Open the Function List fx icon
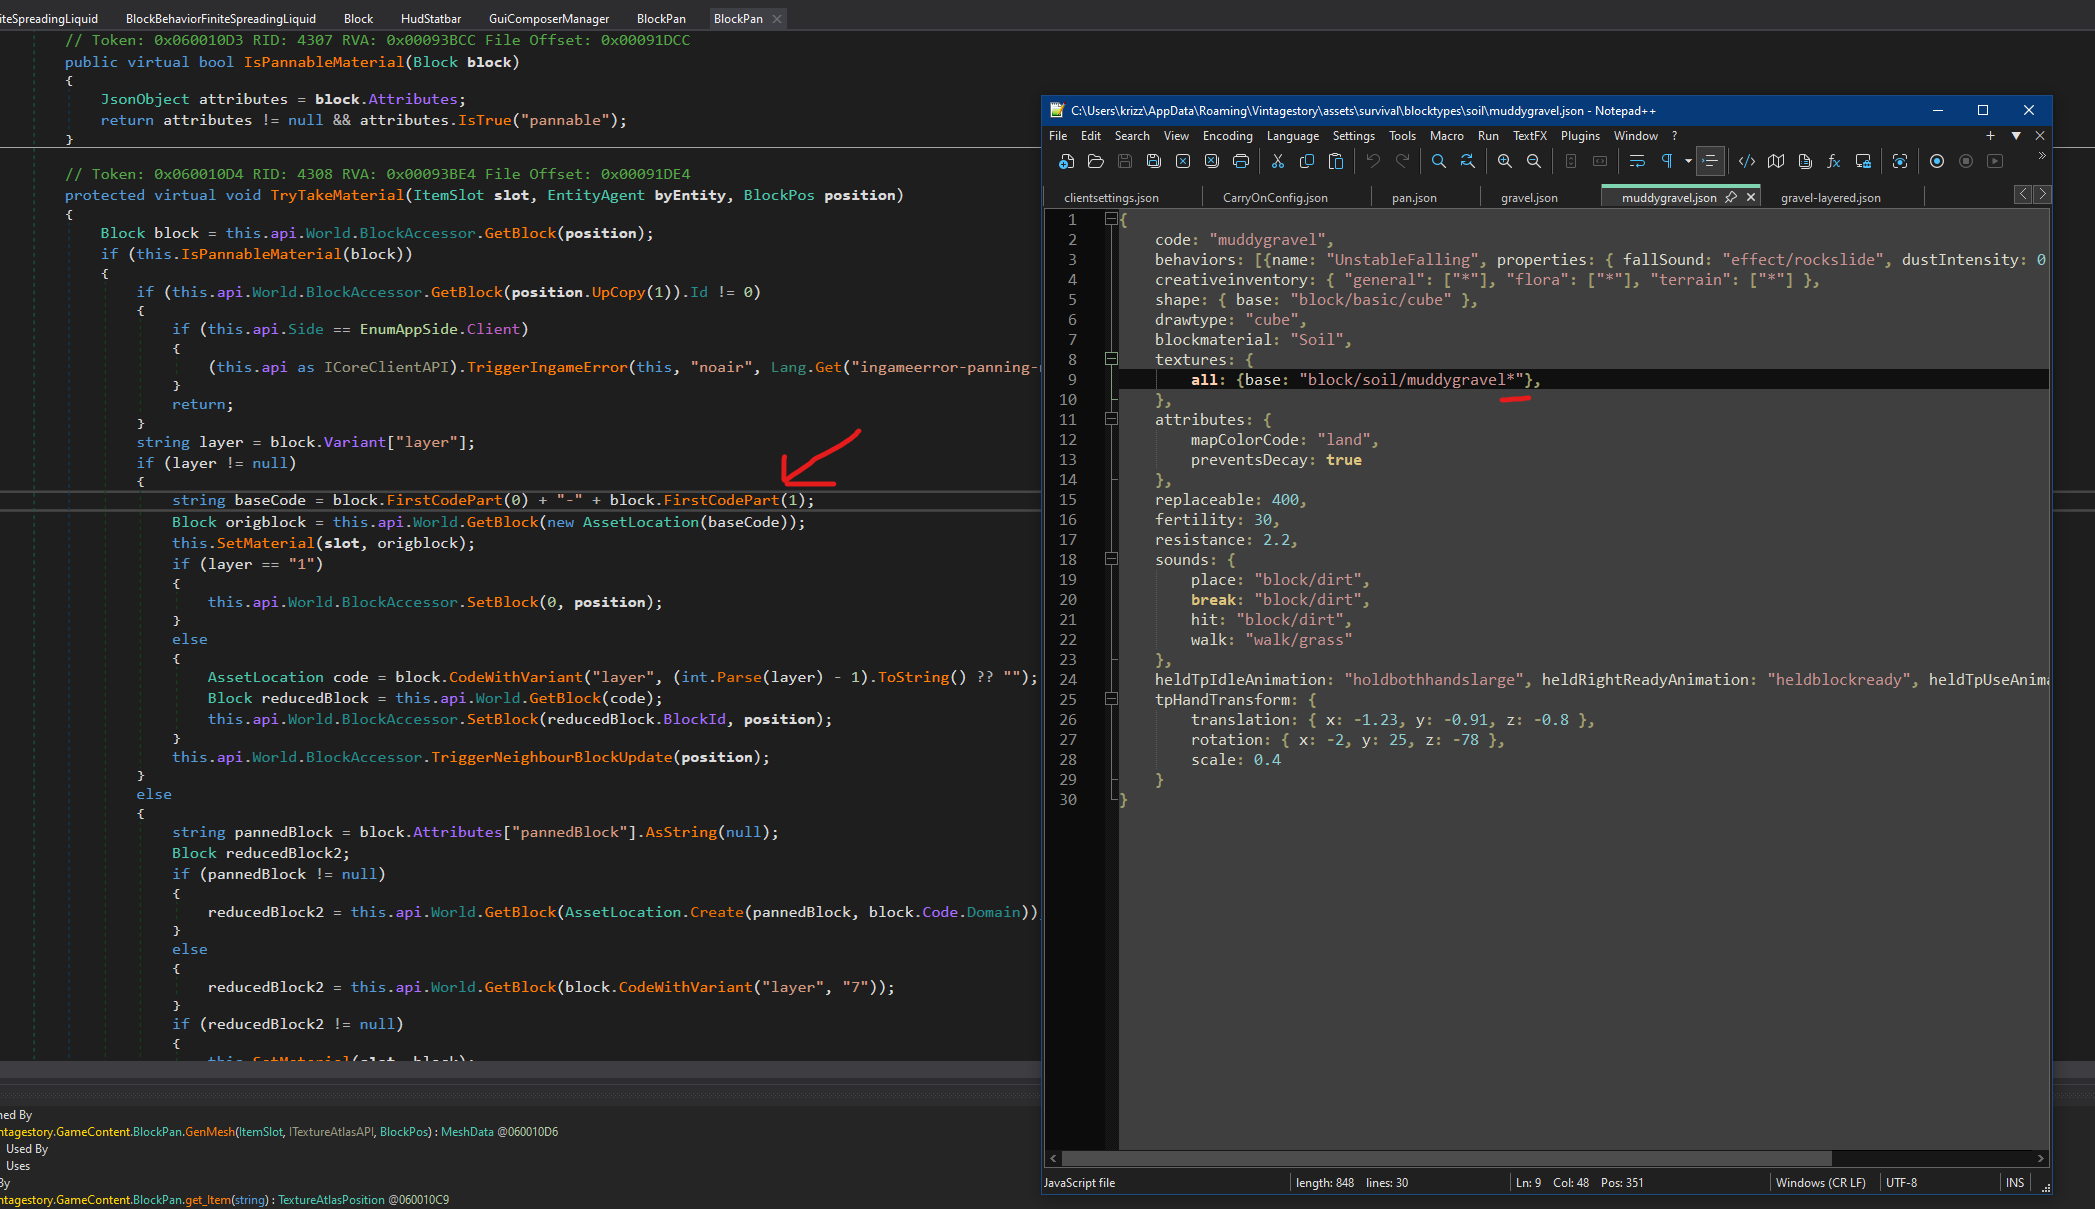Image resolution: width=2095 pixels, height=1209 pixels. click(1833, 161)
